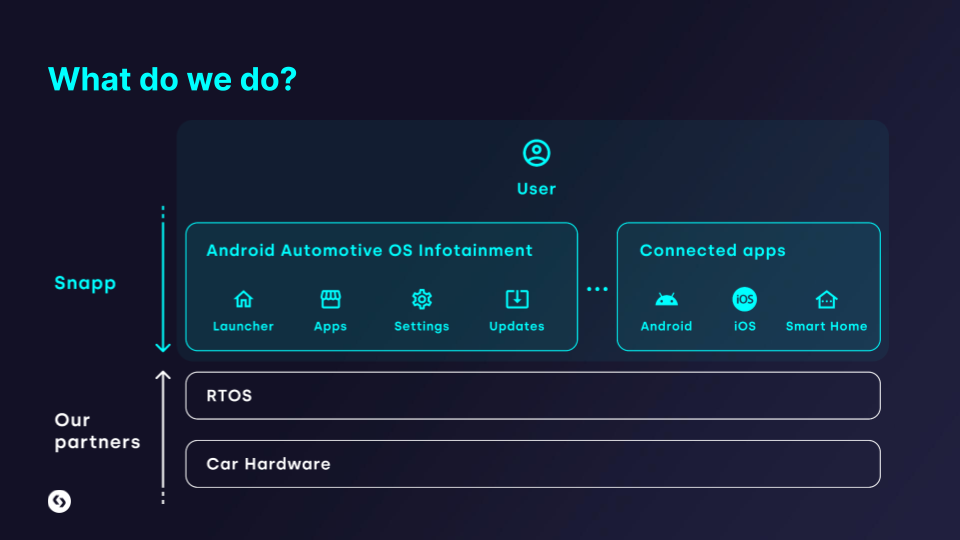Click the 'Settings' label text
960x540 pixels.
click(422, 327)
